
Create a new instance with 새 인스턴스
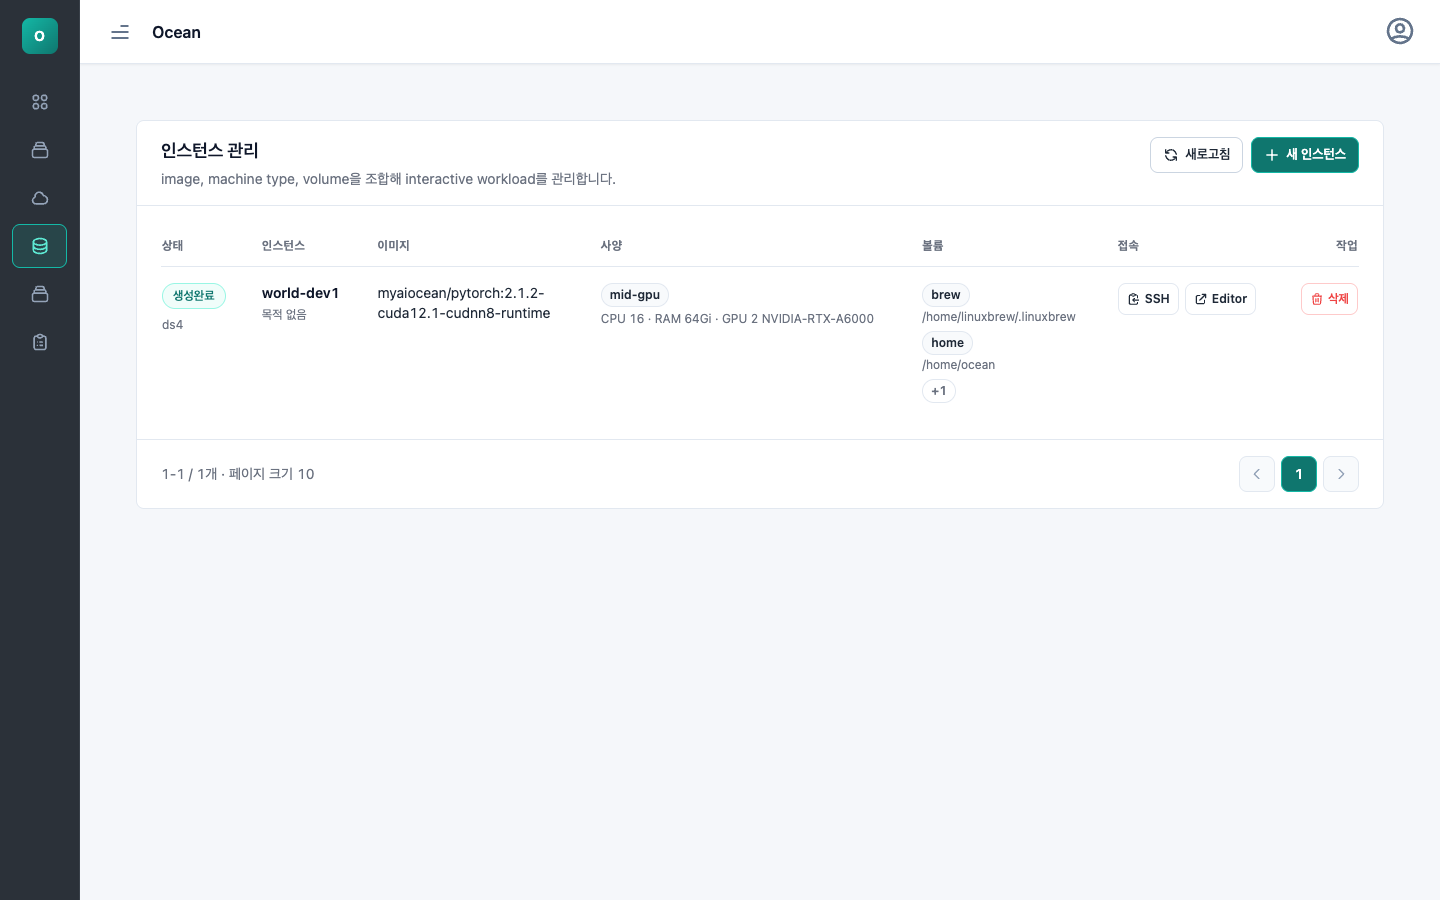tap(1305, 155)
